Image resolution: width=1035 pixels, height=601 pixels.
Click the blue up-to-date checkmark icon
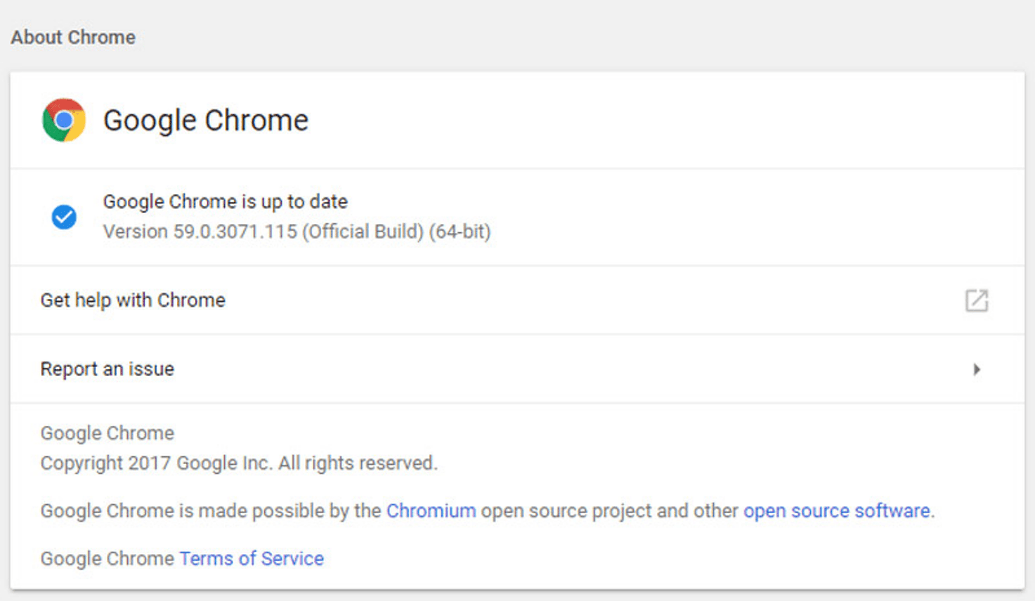[x=64, y=217]
